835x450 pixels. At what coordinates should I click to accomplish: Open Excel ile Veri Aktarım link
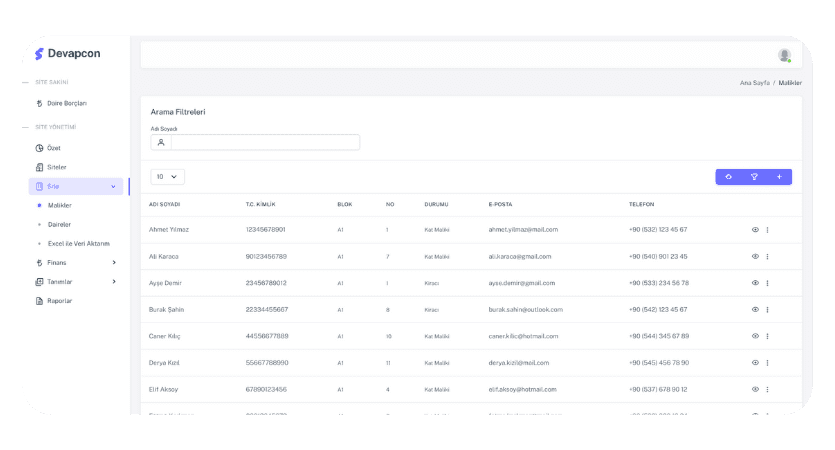(x=78, y=243)
